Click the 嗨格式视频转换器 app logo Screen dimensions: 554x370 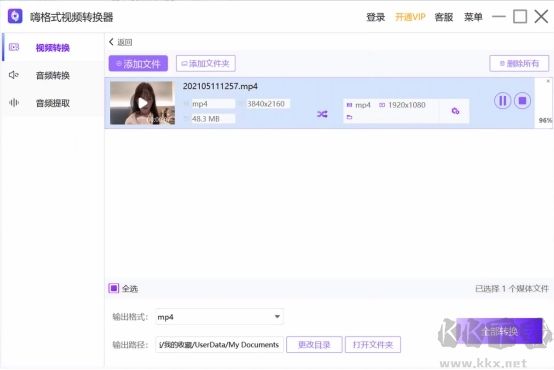coord(15,16)
